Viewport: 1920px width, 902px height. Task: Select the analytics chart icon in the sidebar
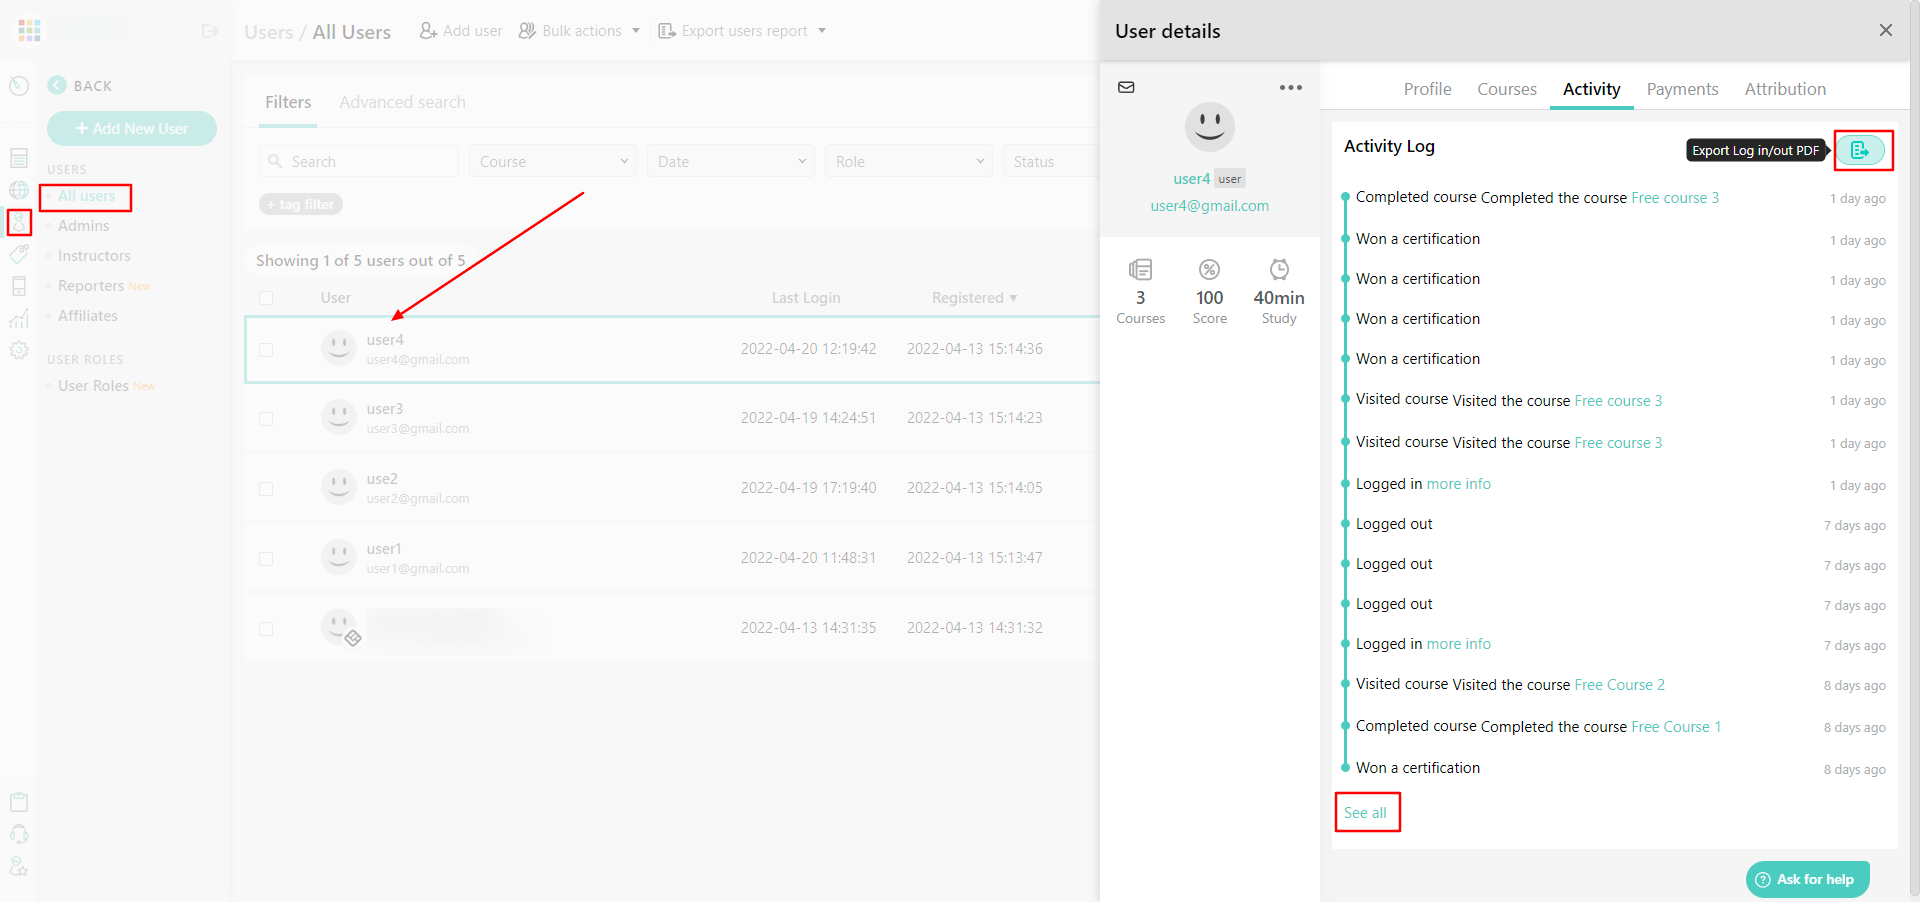[18, 318]
